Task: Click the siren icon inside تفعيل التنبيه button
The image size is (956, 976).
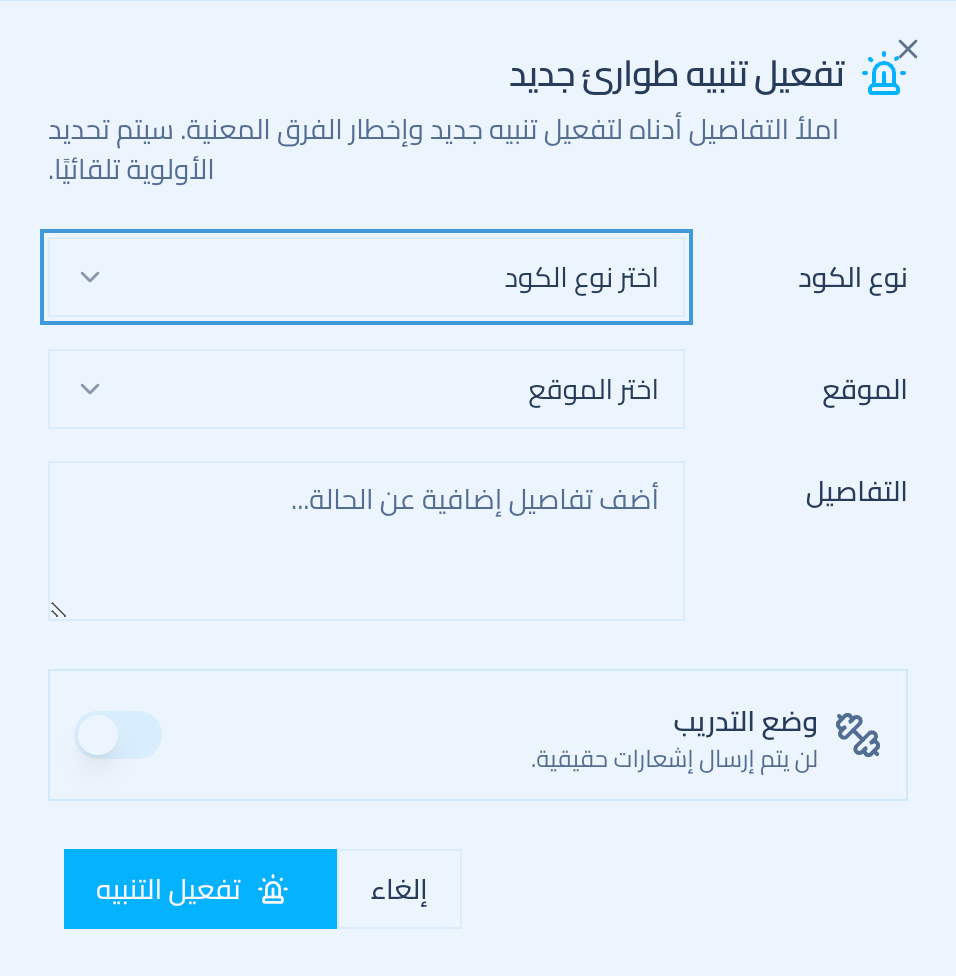Action: coord(272,888)
